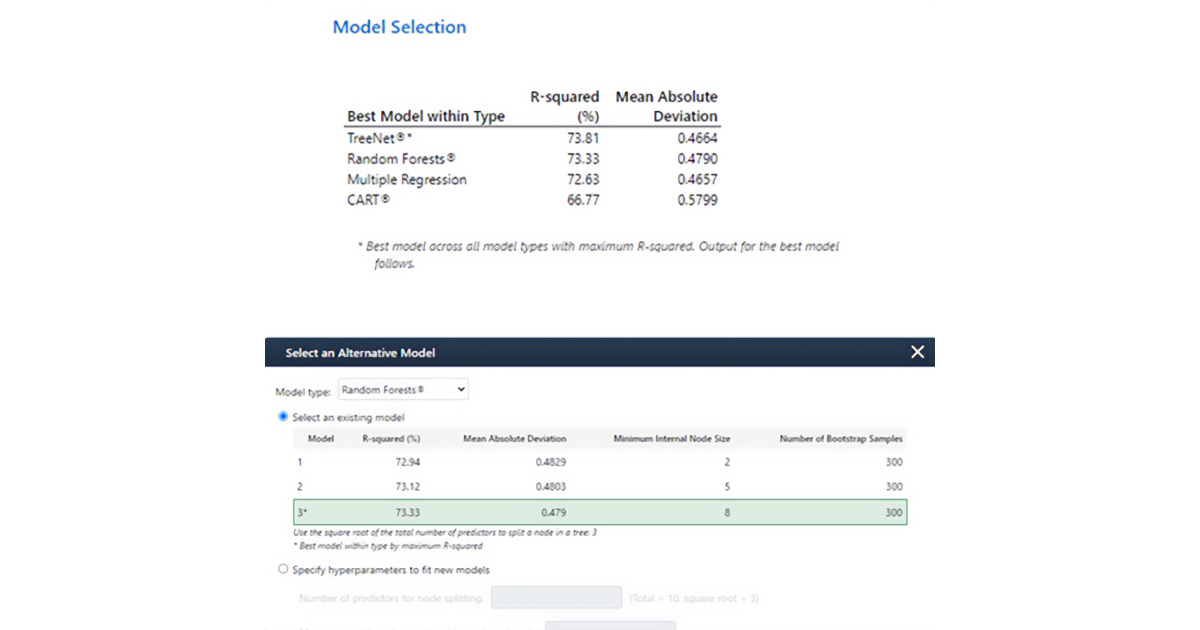1200x630 pixels.
Task: Click the 0.5799 deviation for CART
Action: (x=696, y=200)
